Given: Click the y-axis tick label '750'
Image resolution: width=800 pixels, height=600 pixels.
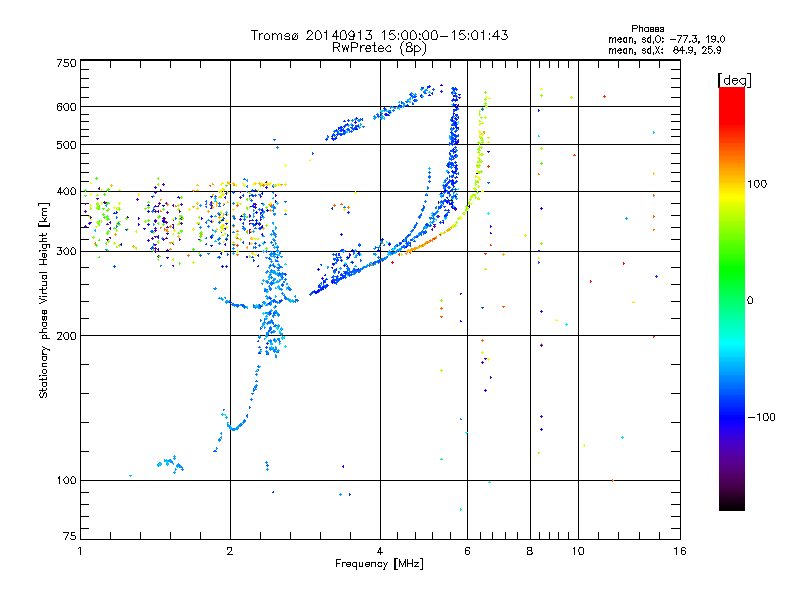Looking at the screenshot, I should 66,63.
